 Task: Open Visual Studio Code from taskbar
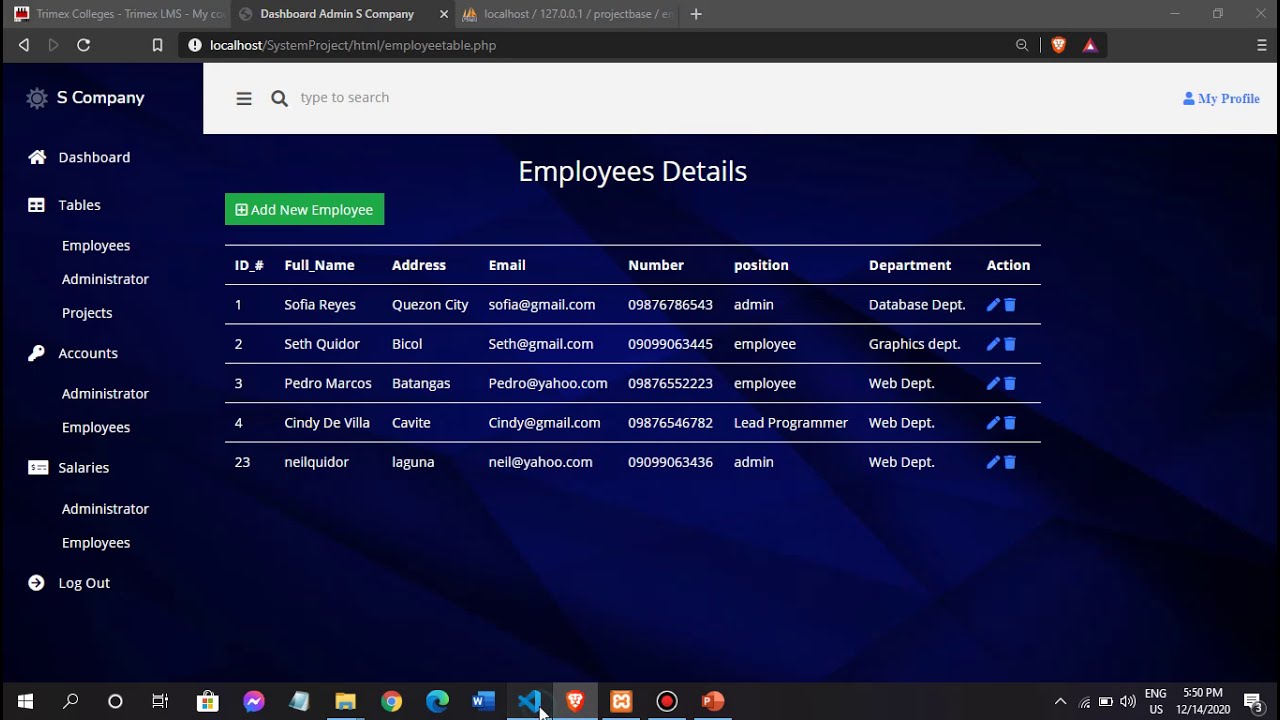tap(530, 701)
